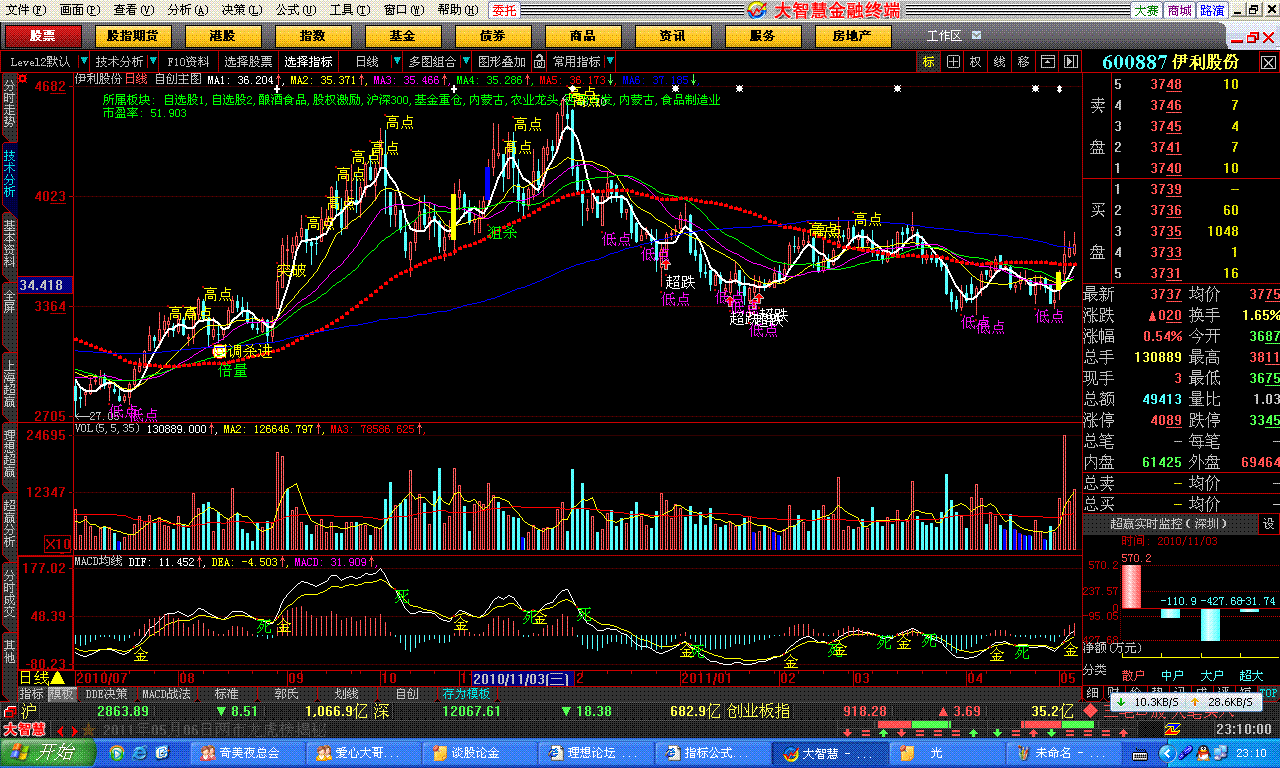Open the 常用指标 dropdown arrow

[609, 62]
